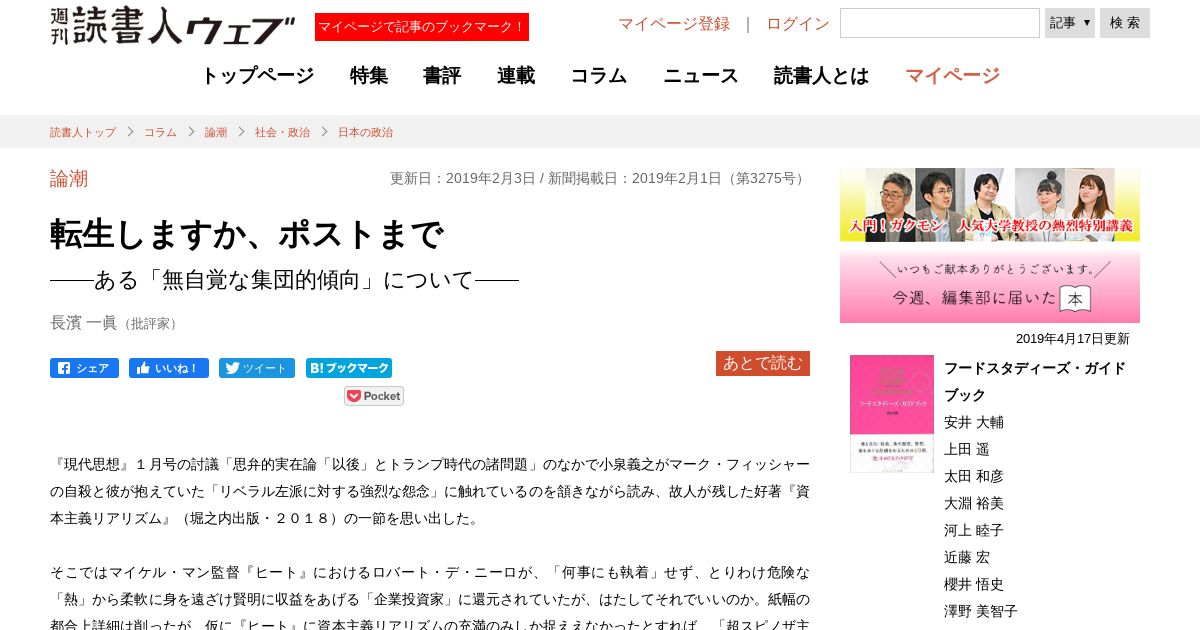The image size is (1200, 630).
Task: Open マイページ menu item
Action: (x=952, y=76)
